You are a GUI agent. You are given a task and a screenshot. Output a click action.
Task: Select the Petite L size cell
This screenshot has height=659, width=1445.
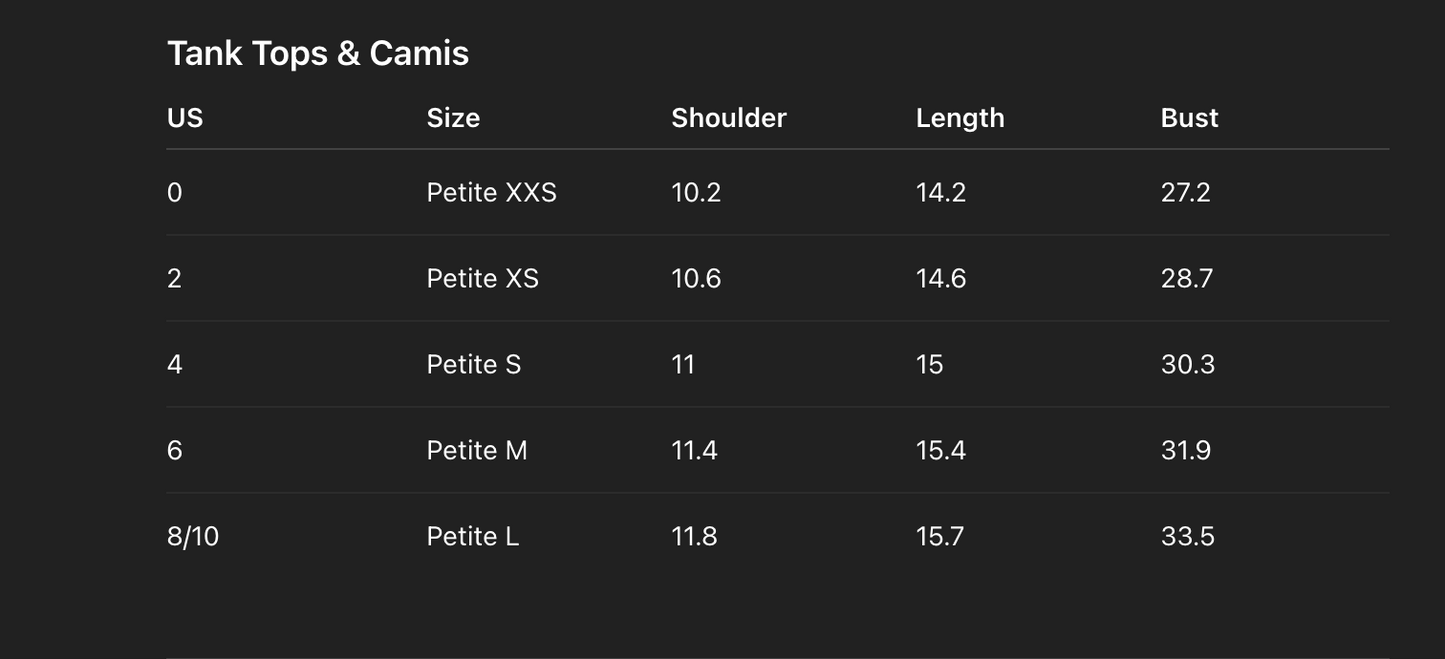[x=472, y=536]
